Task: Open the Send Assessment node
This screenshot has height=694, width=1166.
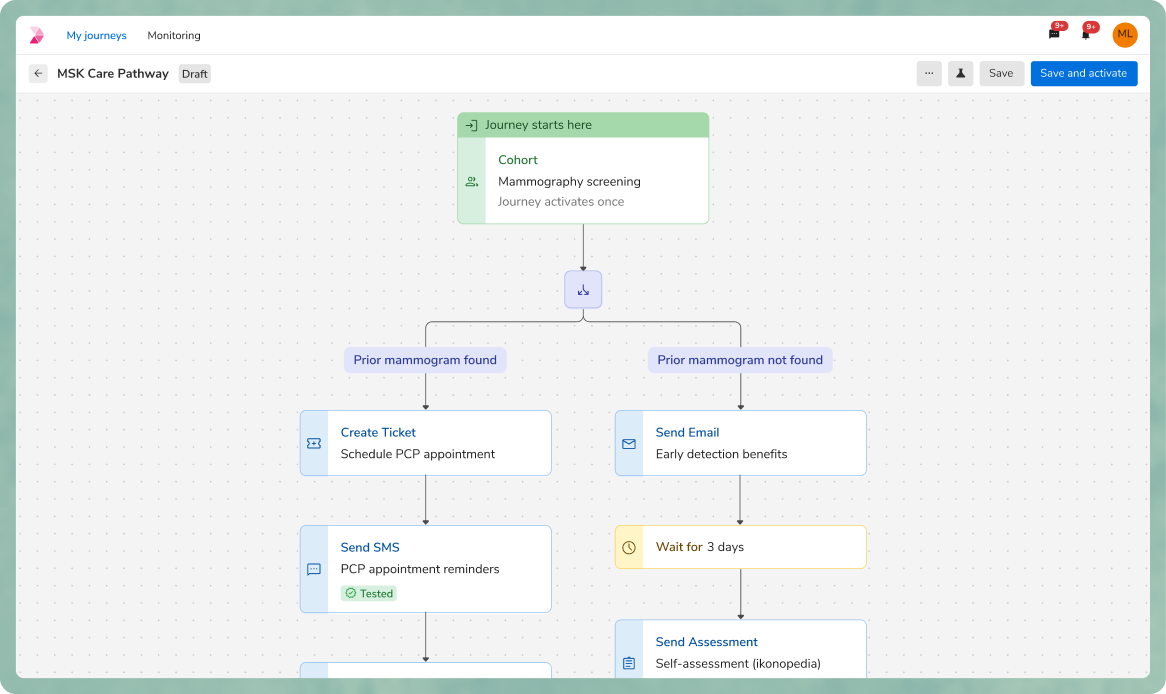Action: coord(741,649)
